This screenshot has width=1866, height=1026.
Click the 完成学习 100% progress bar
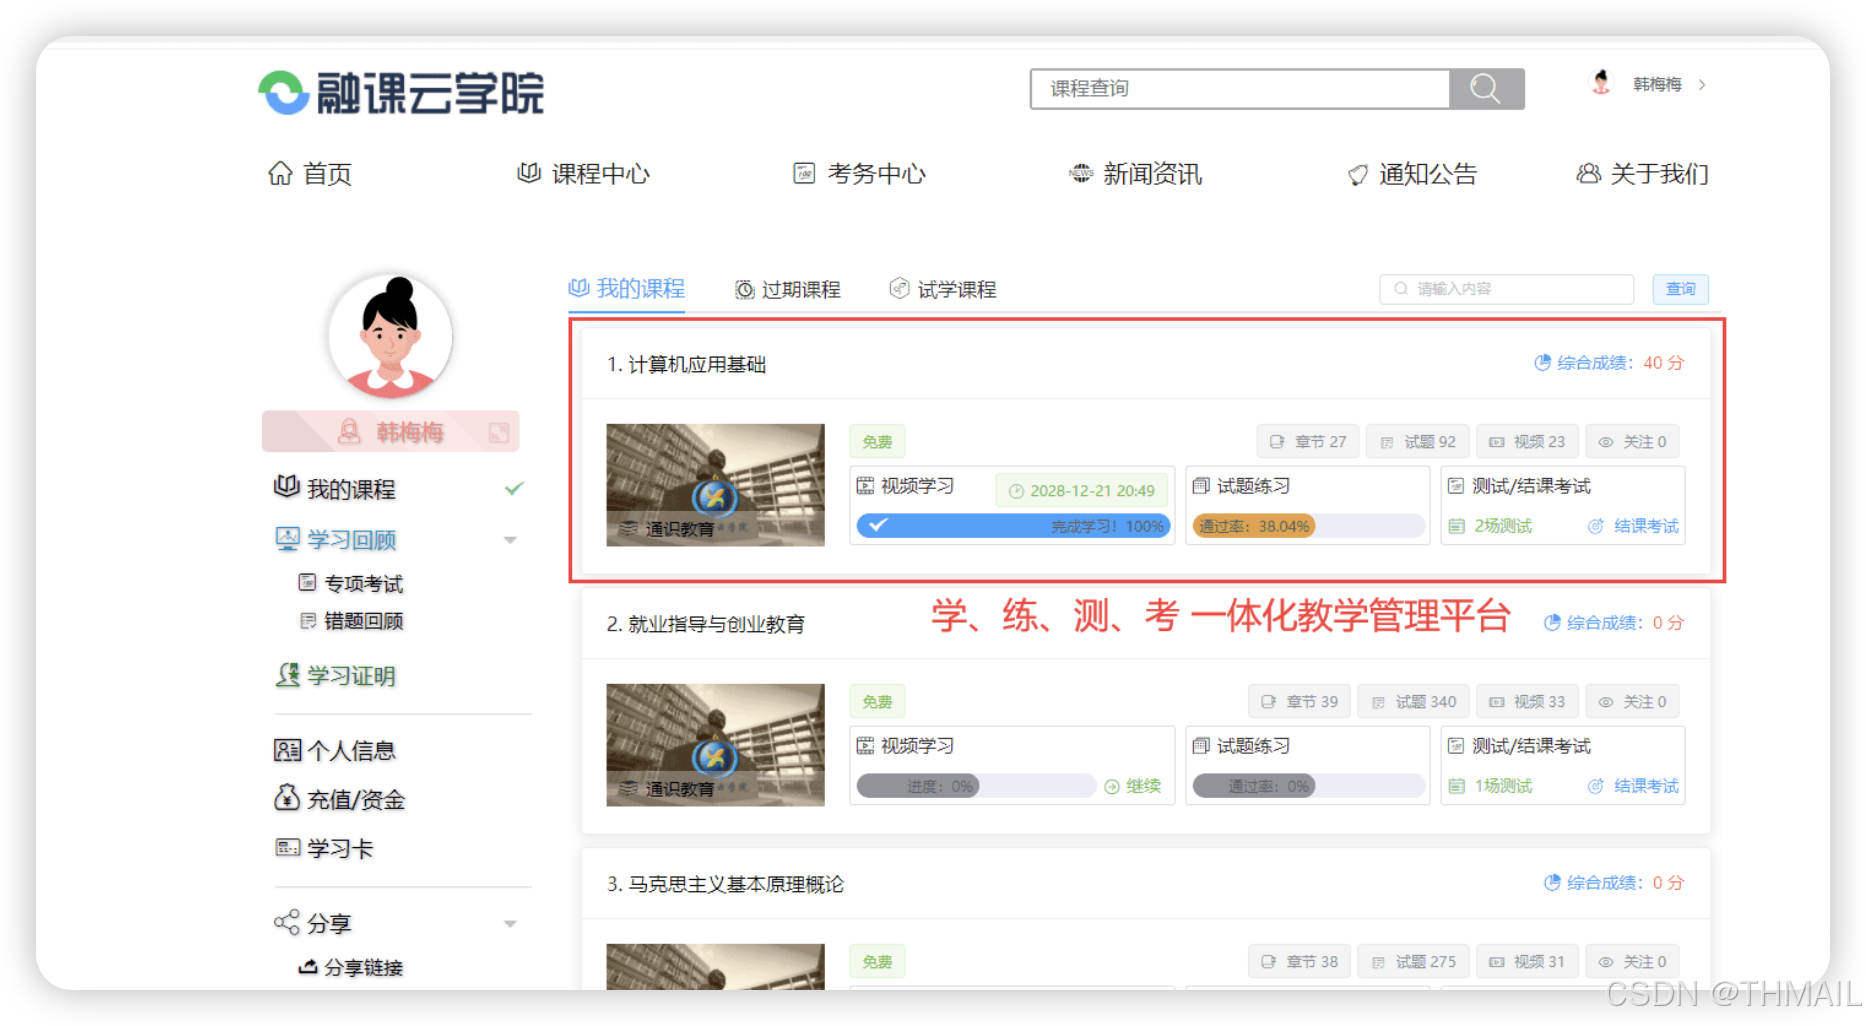pyautogui.click(x=1012, y=525)
